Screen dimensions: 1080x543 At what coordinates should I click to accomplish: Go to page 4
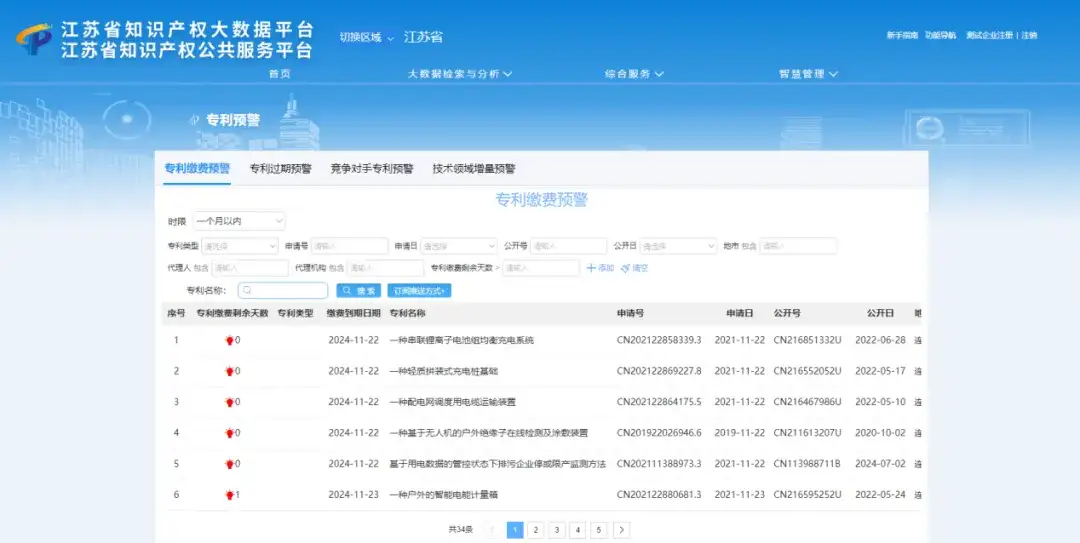click(578, 530)
